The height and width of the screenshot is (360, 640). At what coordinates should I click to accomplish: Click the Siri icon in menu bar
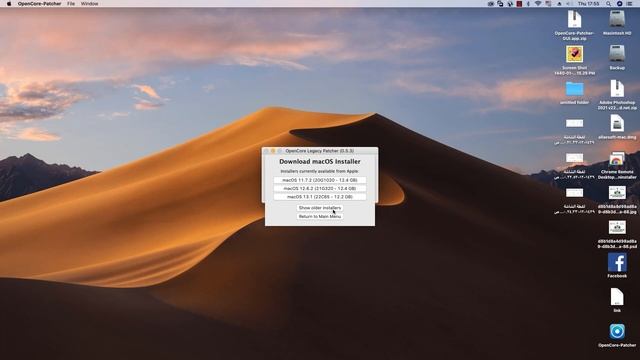tap(619, 4)
